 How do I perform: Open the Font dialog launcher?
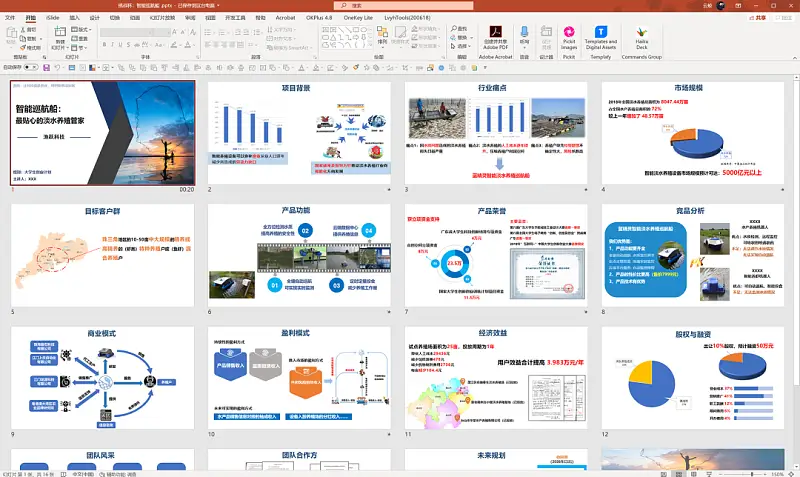coord(198,57)
